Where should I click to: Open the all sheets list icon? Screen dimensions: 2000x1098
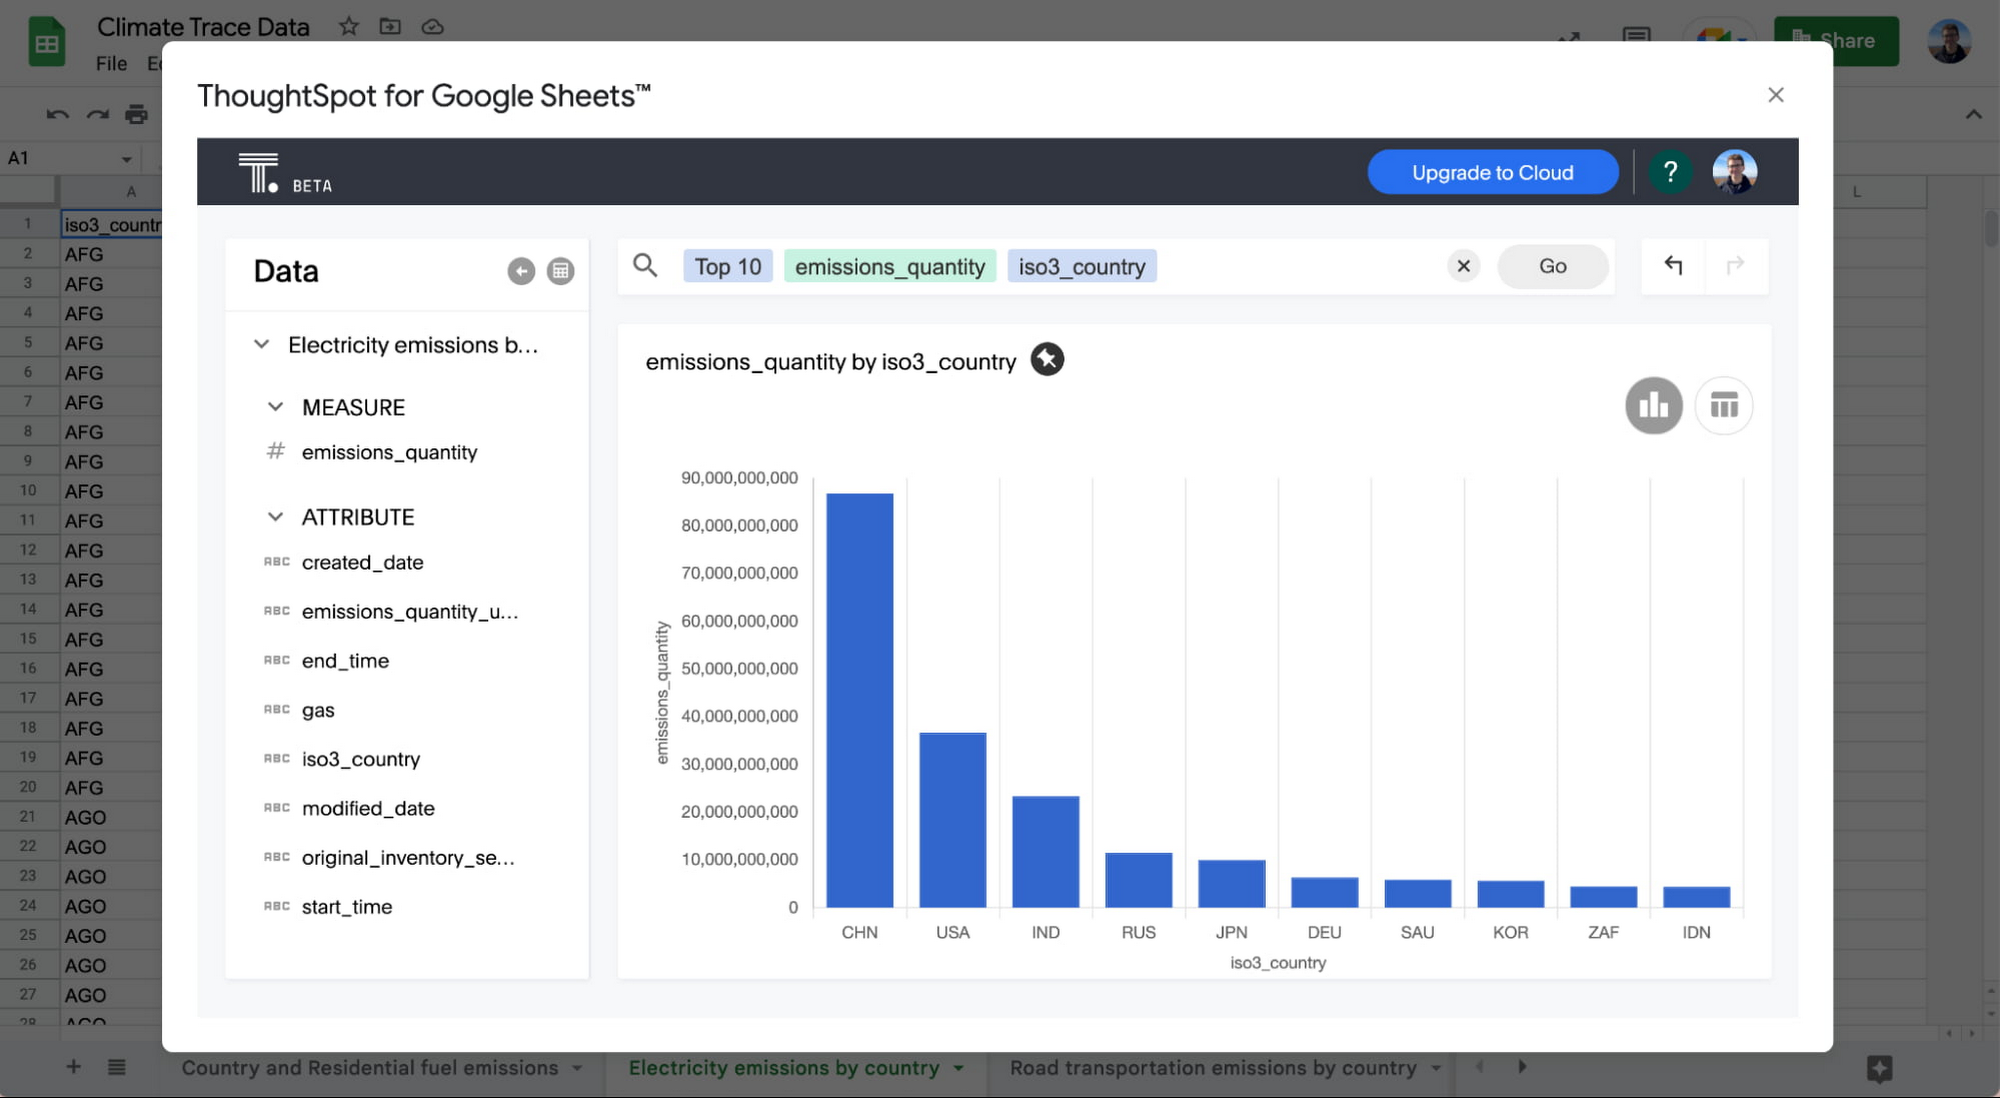[117, 1067]
